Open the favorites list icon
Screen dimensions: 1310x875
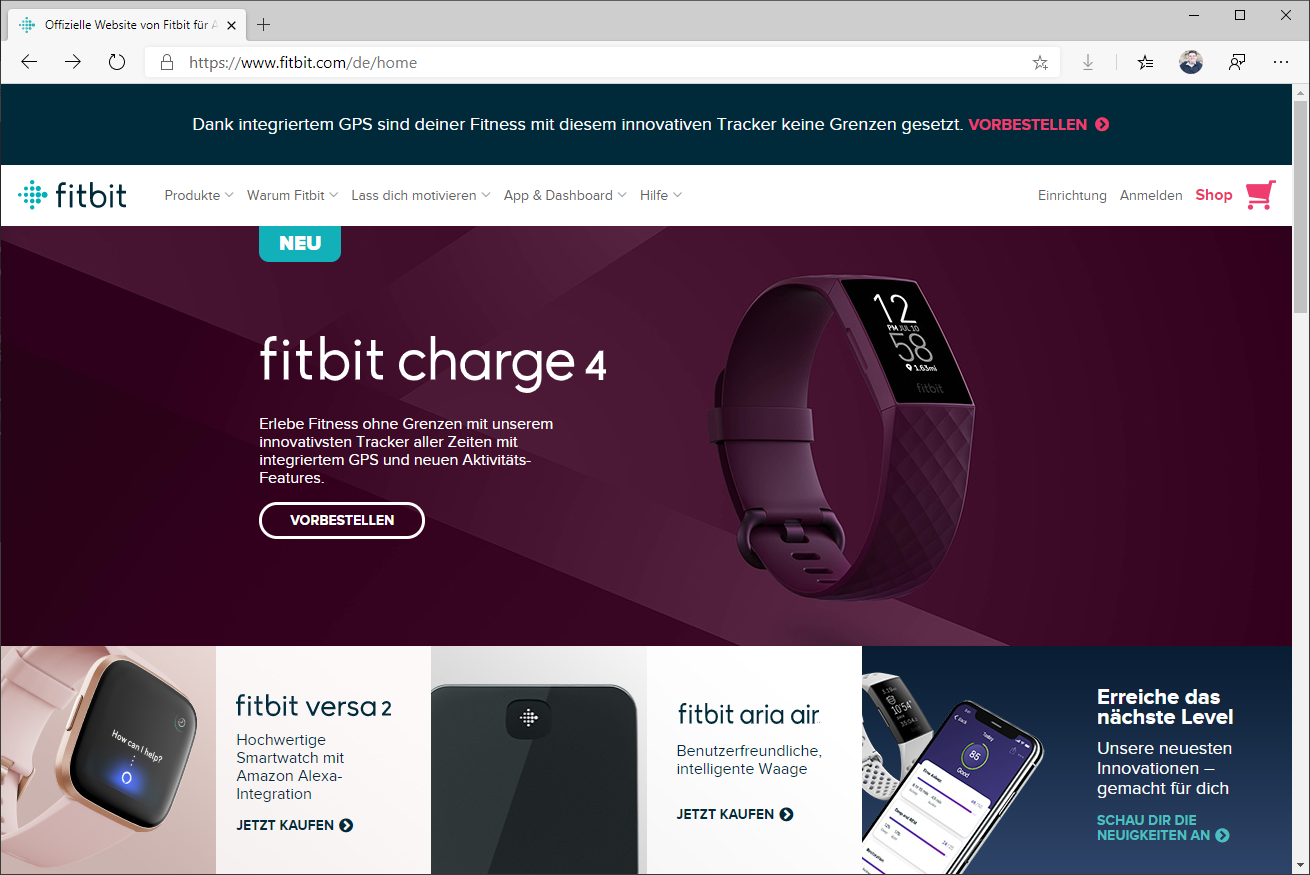point(1145,62)
